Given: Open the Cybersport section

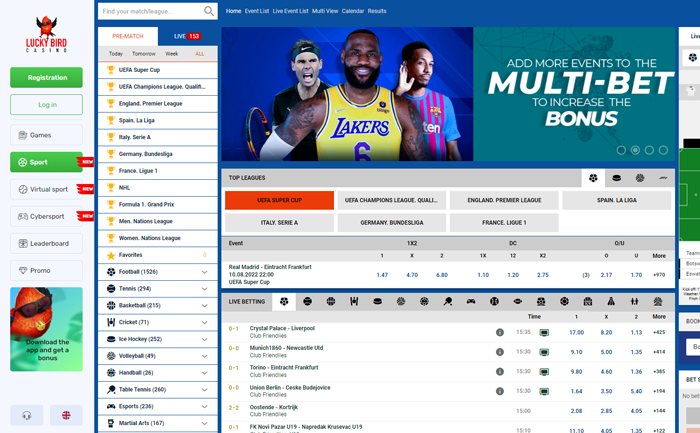Looking at the screenshot, I should (46, 216).
